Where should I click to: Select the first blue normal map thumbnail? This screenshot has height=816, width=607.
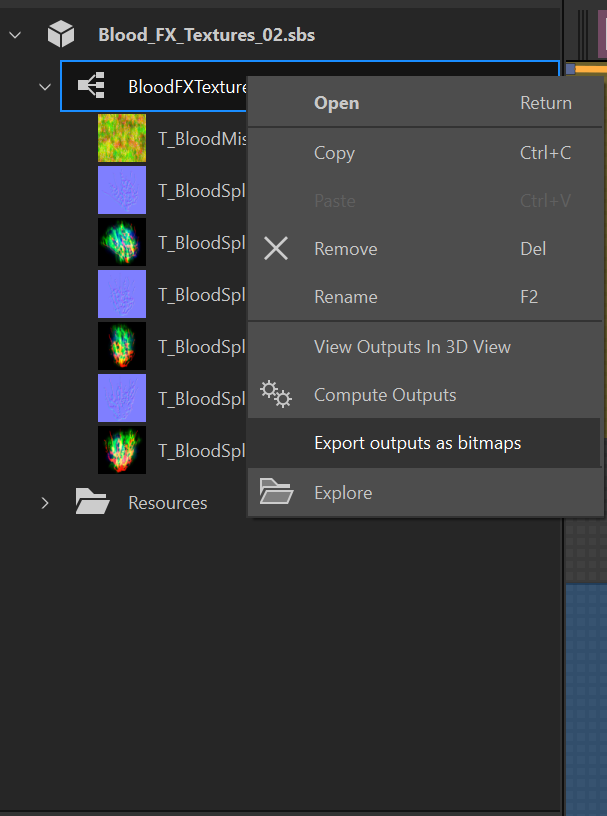pos(122,190)
